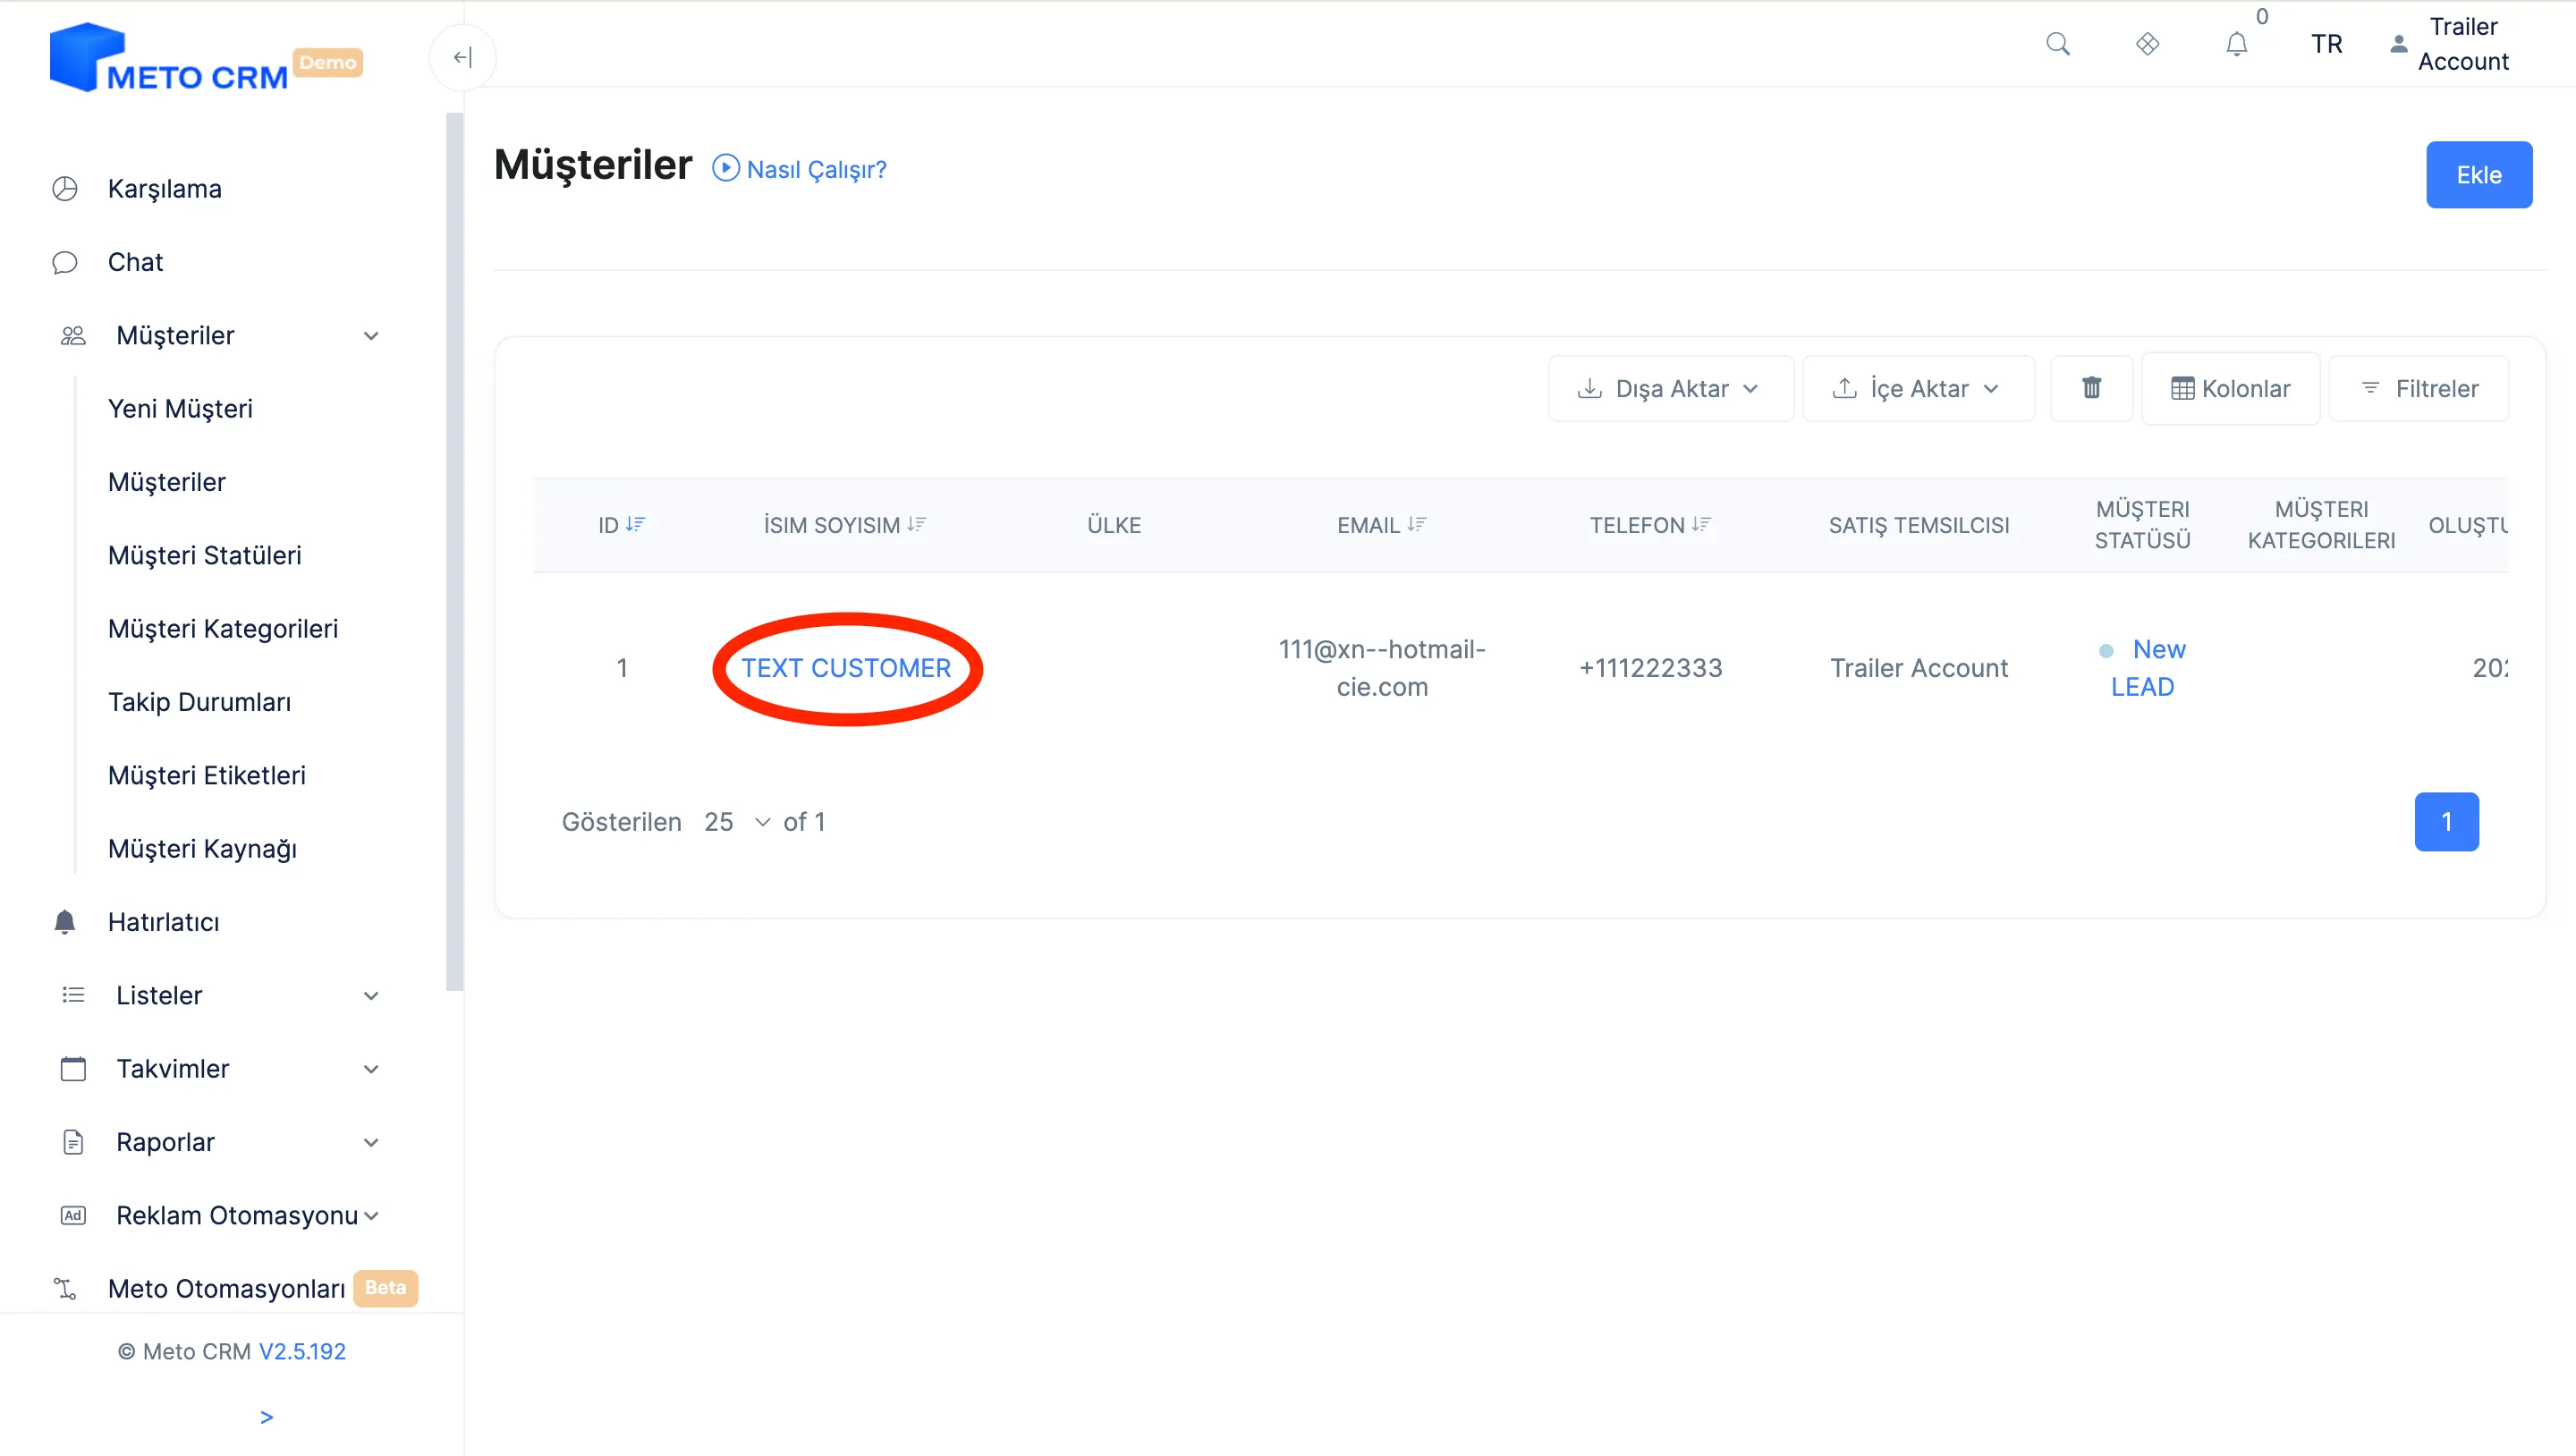Screen dimensions: 2576x1456
Task: Open Karşılama in the sidebar
Action: click(x=165, y=189)
